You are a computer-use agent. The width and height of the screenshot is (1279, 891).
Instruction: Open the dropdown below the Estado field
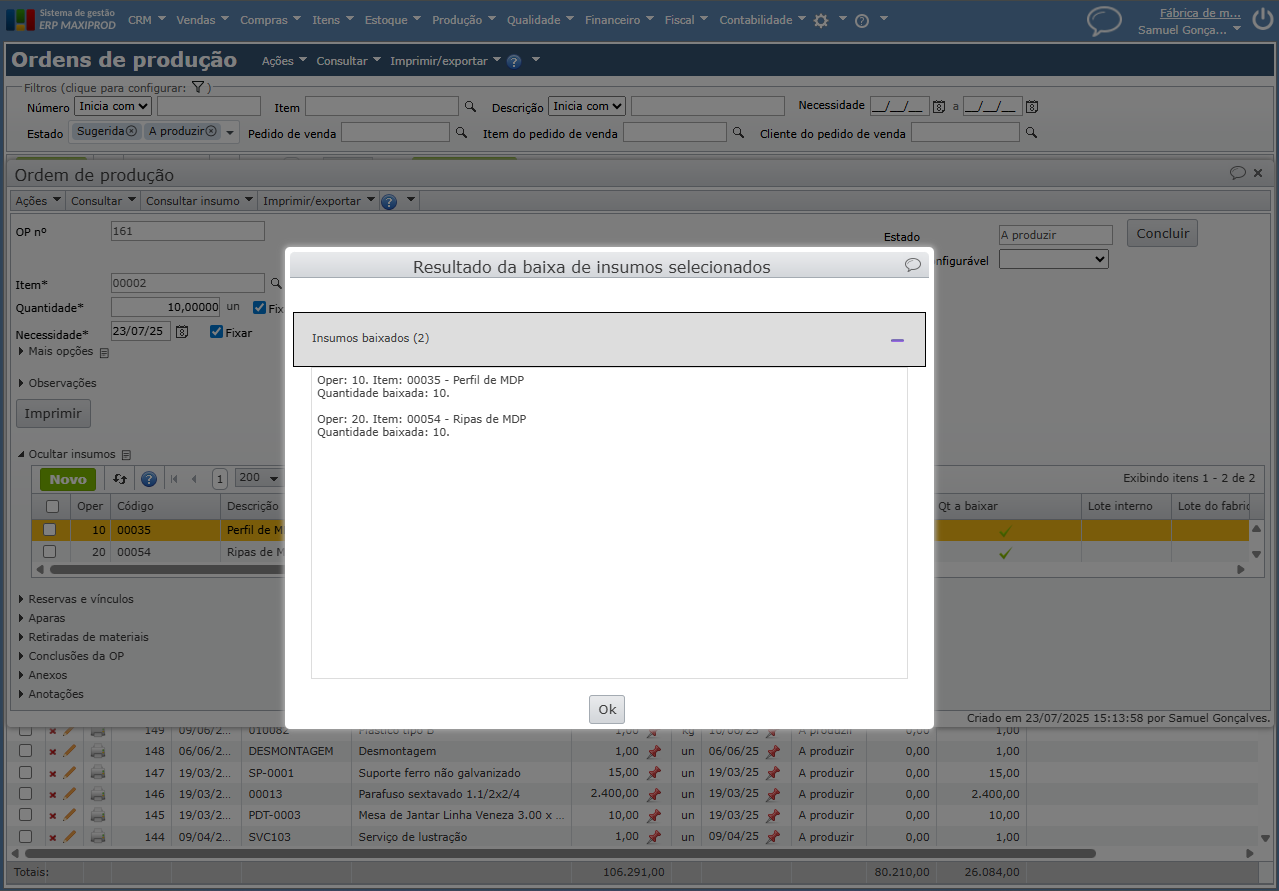[1054, 259]
